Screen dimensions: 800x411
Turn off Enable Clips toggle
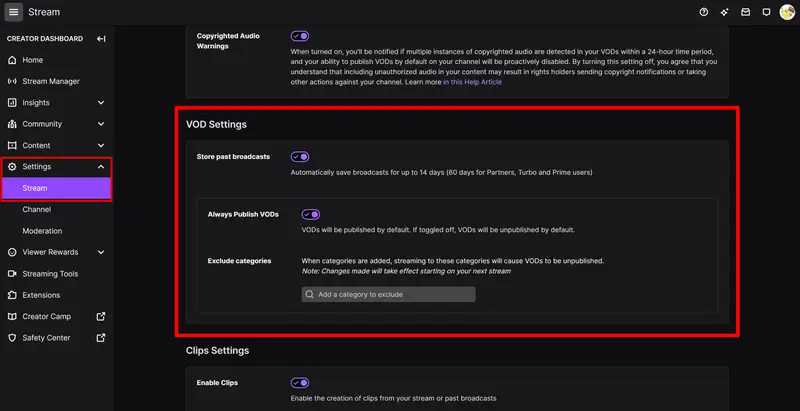coord(300,383)
